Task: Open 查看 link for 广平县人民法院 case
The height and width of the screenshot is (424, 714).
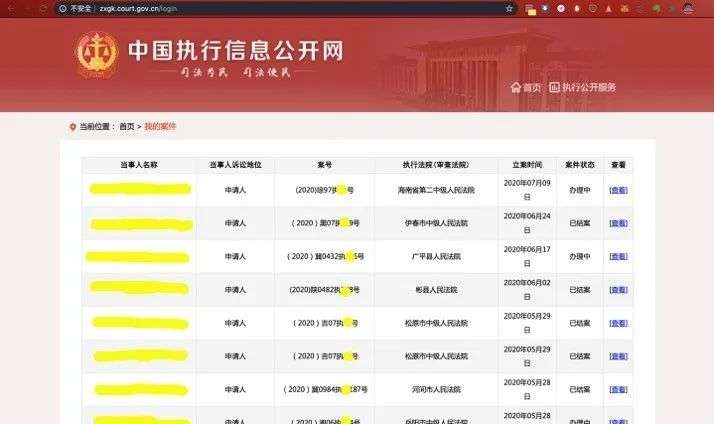Action: pos(618,256)
